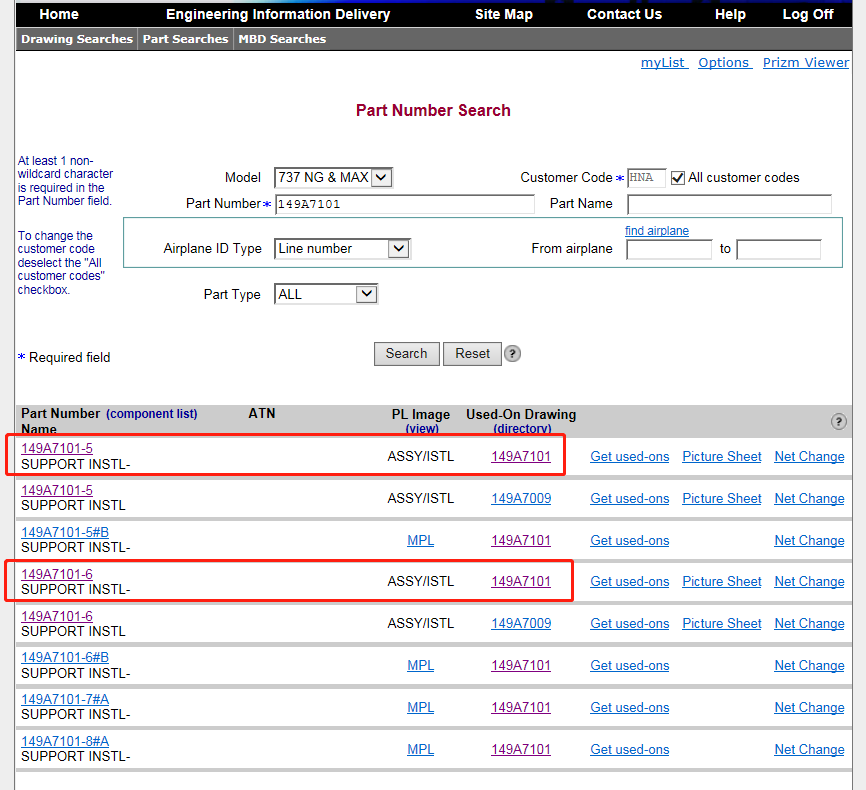Click the airplane range 'to' end field
The height and width of the screenshot is (790, 866).
tap(779, 249)
